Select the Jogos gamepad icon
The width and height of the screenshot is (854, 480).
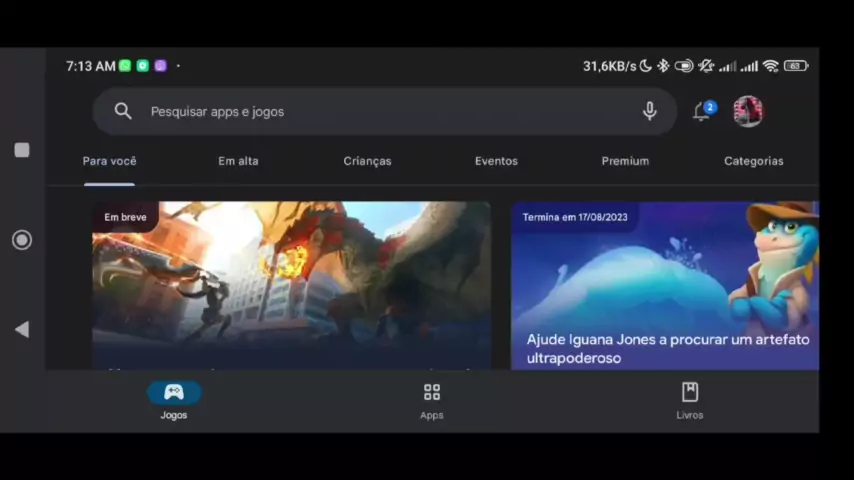point(174,392)
